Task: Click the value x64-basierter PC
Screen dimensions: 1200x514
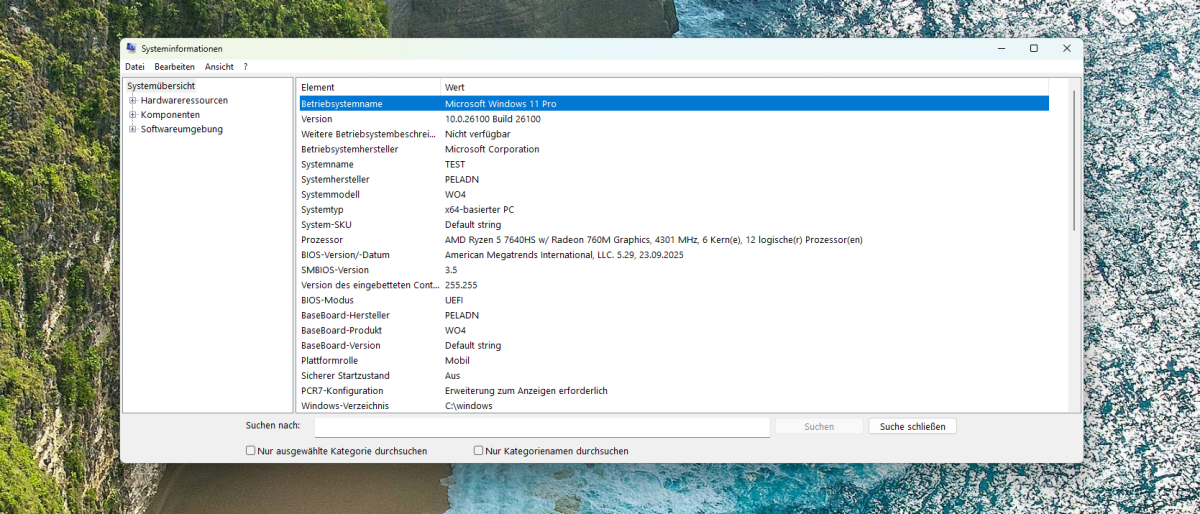Action: click(x=480, y=209)
